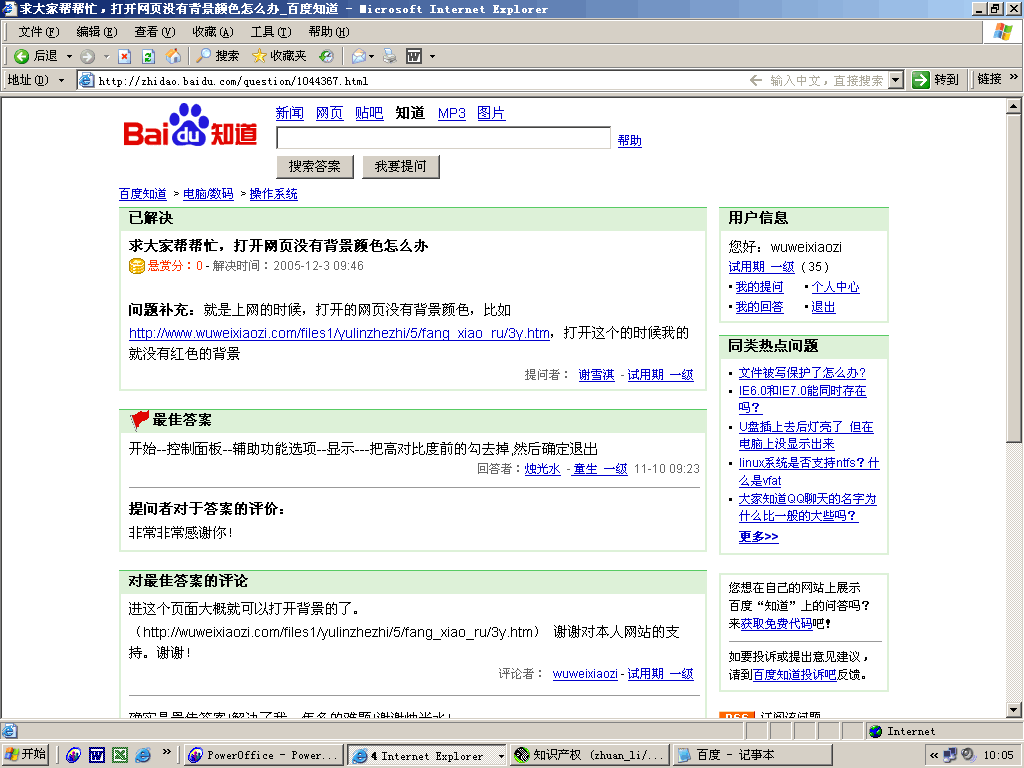Switch to MP3 tab
The height and width of the screenshot is (768, 1024).
(451, 113)
